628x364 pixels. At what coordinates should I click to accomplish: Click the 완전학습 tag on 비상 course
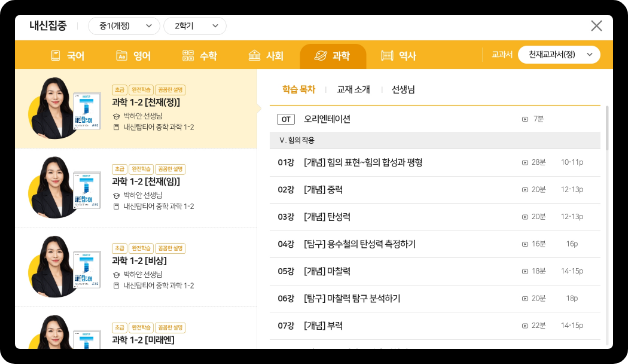(x=141, y=248)
